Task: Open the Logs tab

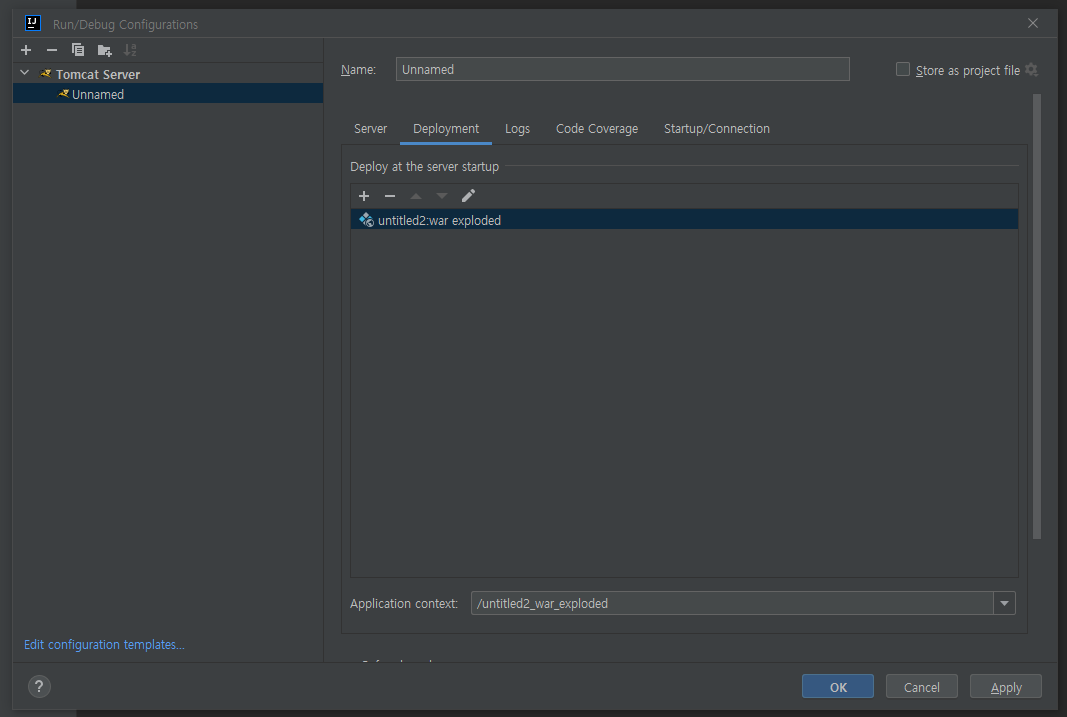Action: pos(517,129)
